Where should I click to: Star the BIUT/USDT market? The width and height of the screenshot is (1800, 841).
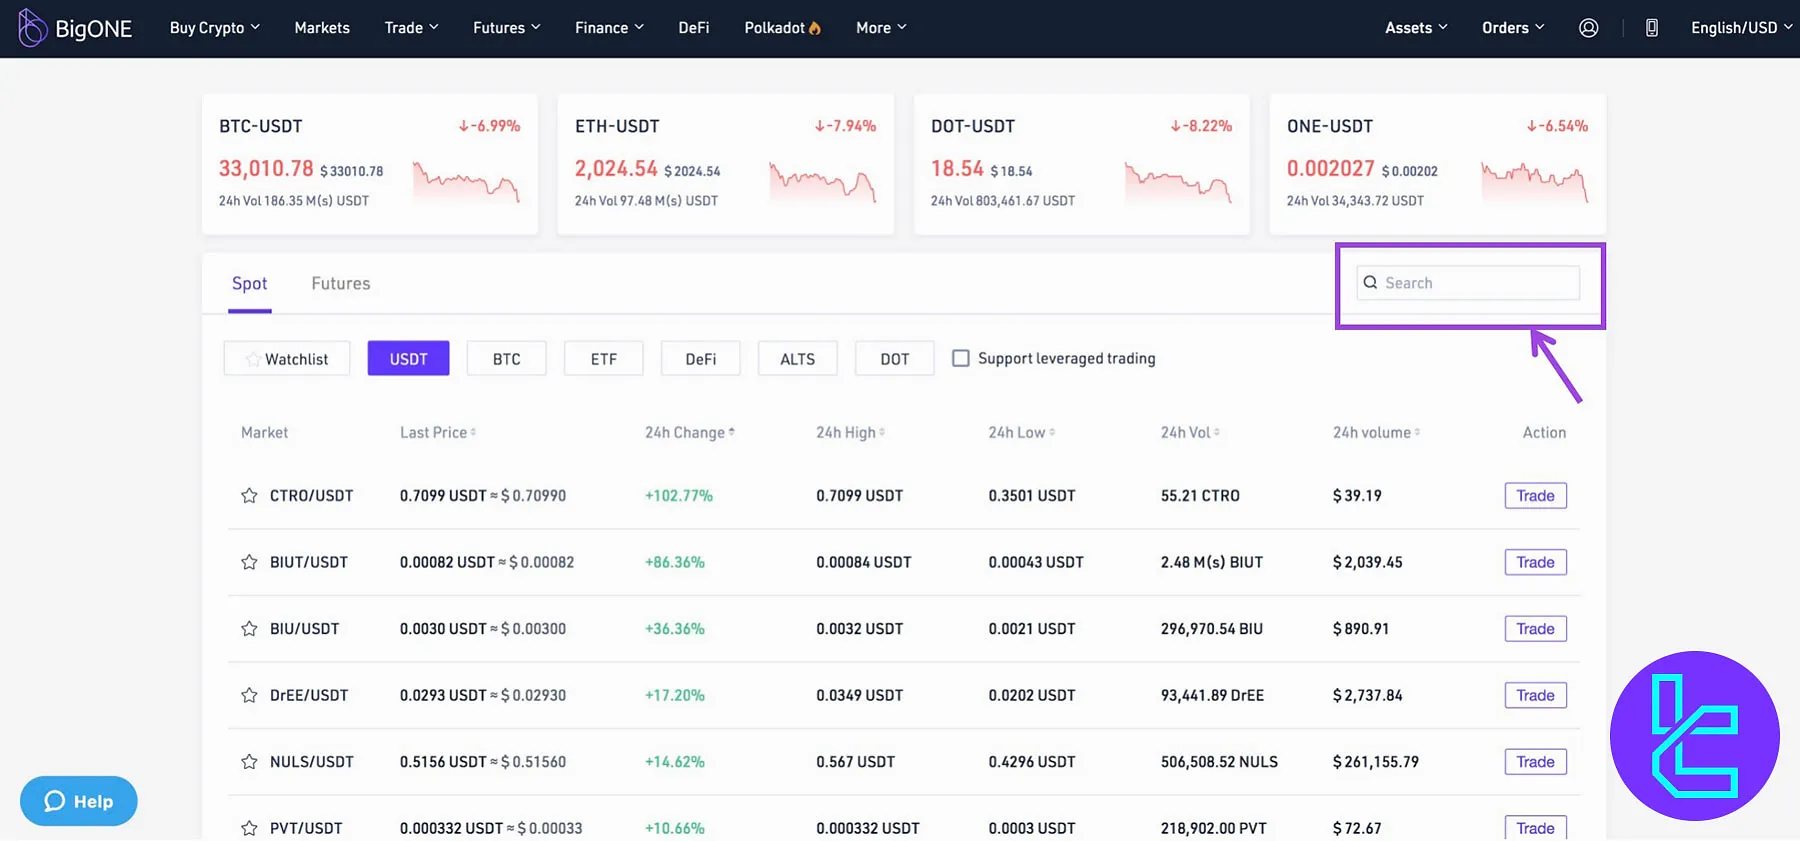[249, 562]
